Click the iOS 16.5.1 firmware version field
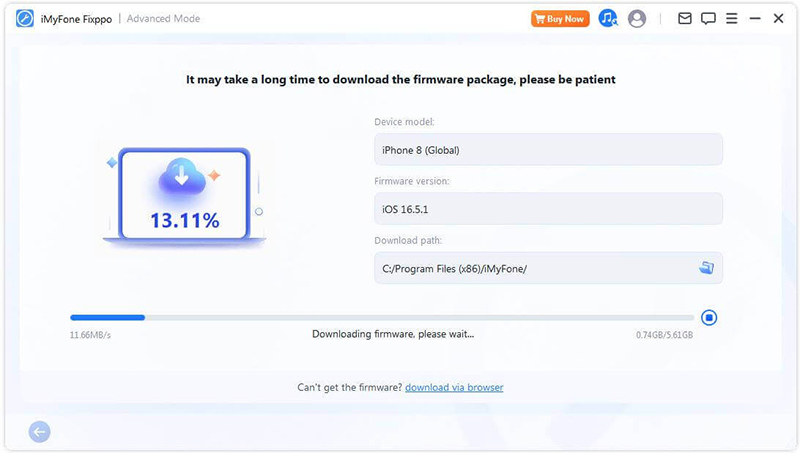Viewport: 800px width, 453px height. (548, 209)
